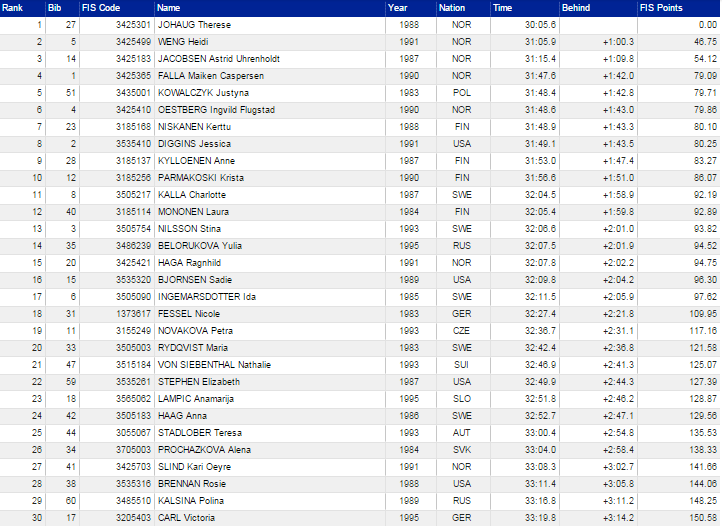Click PARMAKOSKI Krista
722x526 pixels.
[x=201, y=178]
